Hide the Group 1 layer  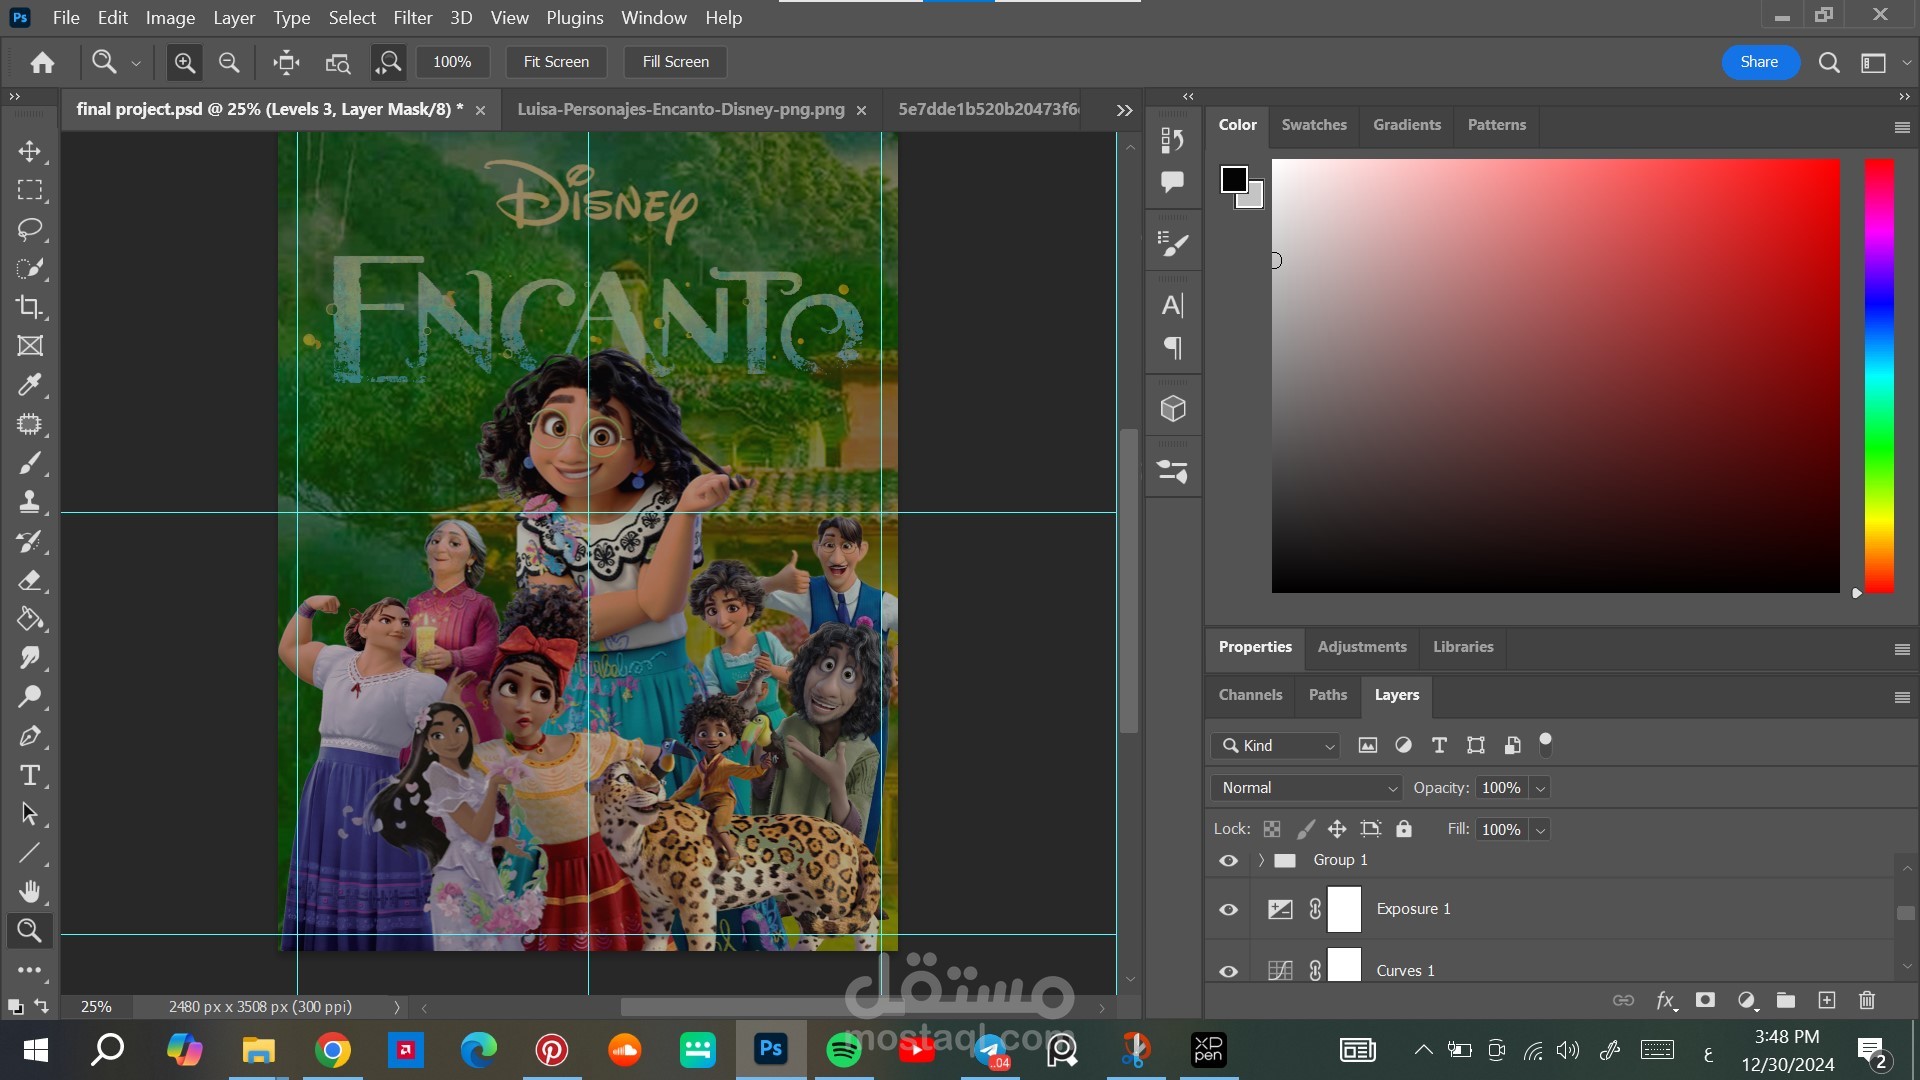point(1228,860)
